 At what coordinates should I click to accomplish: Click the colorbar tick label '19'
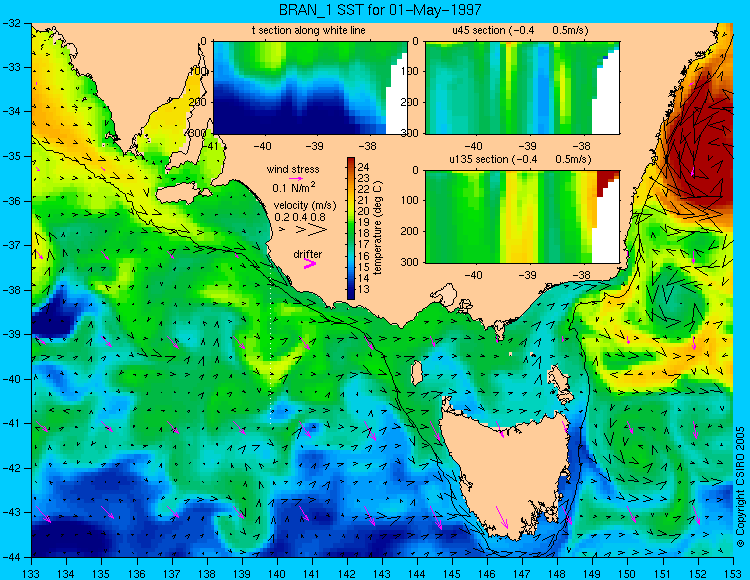pyautogui.click(x=364, y=222)
